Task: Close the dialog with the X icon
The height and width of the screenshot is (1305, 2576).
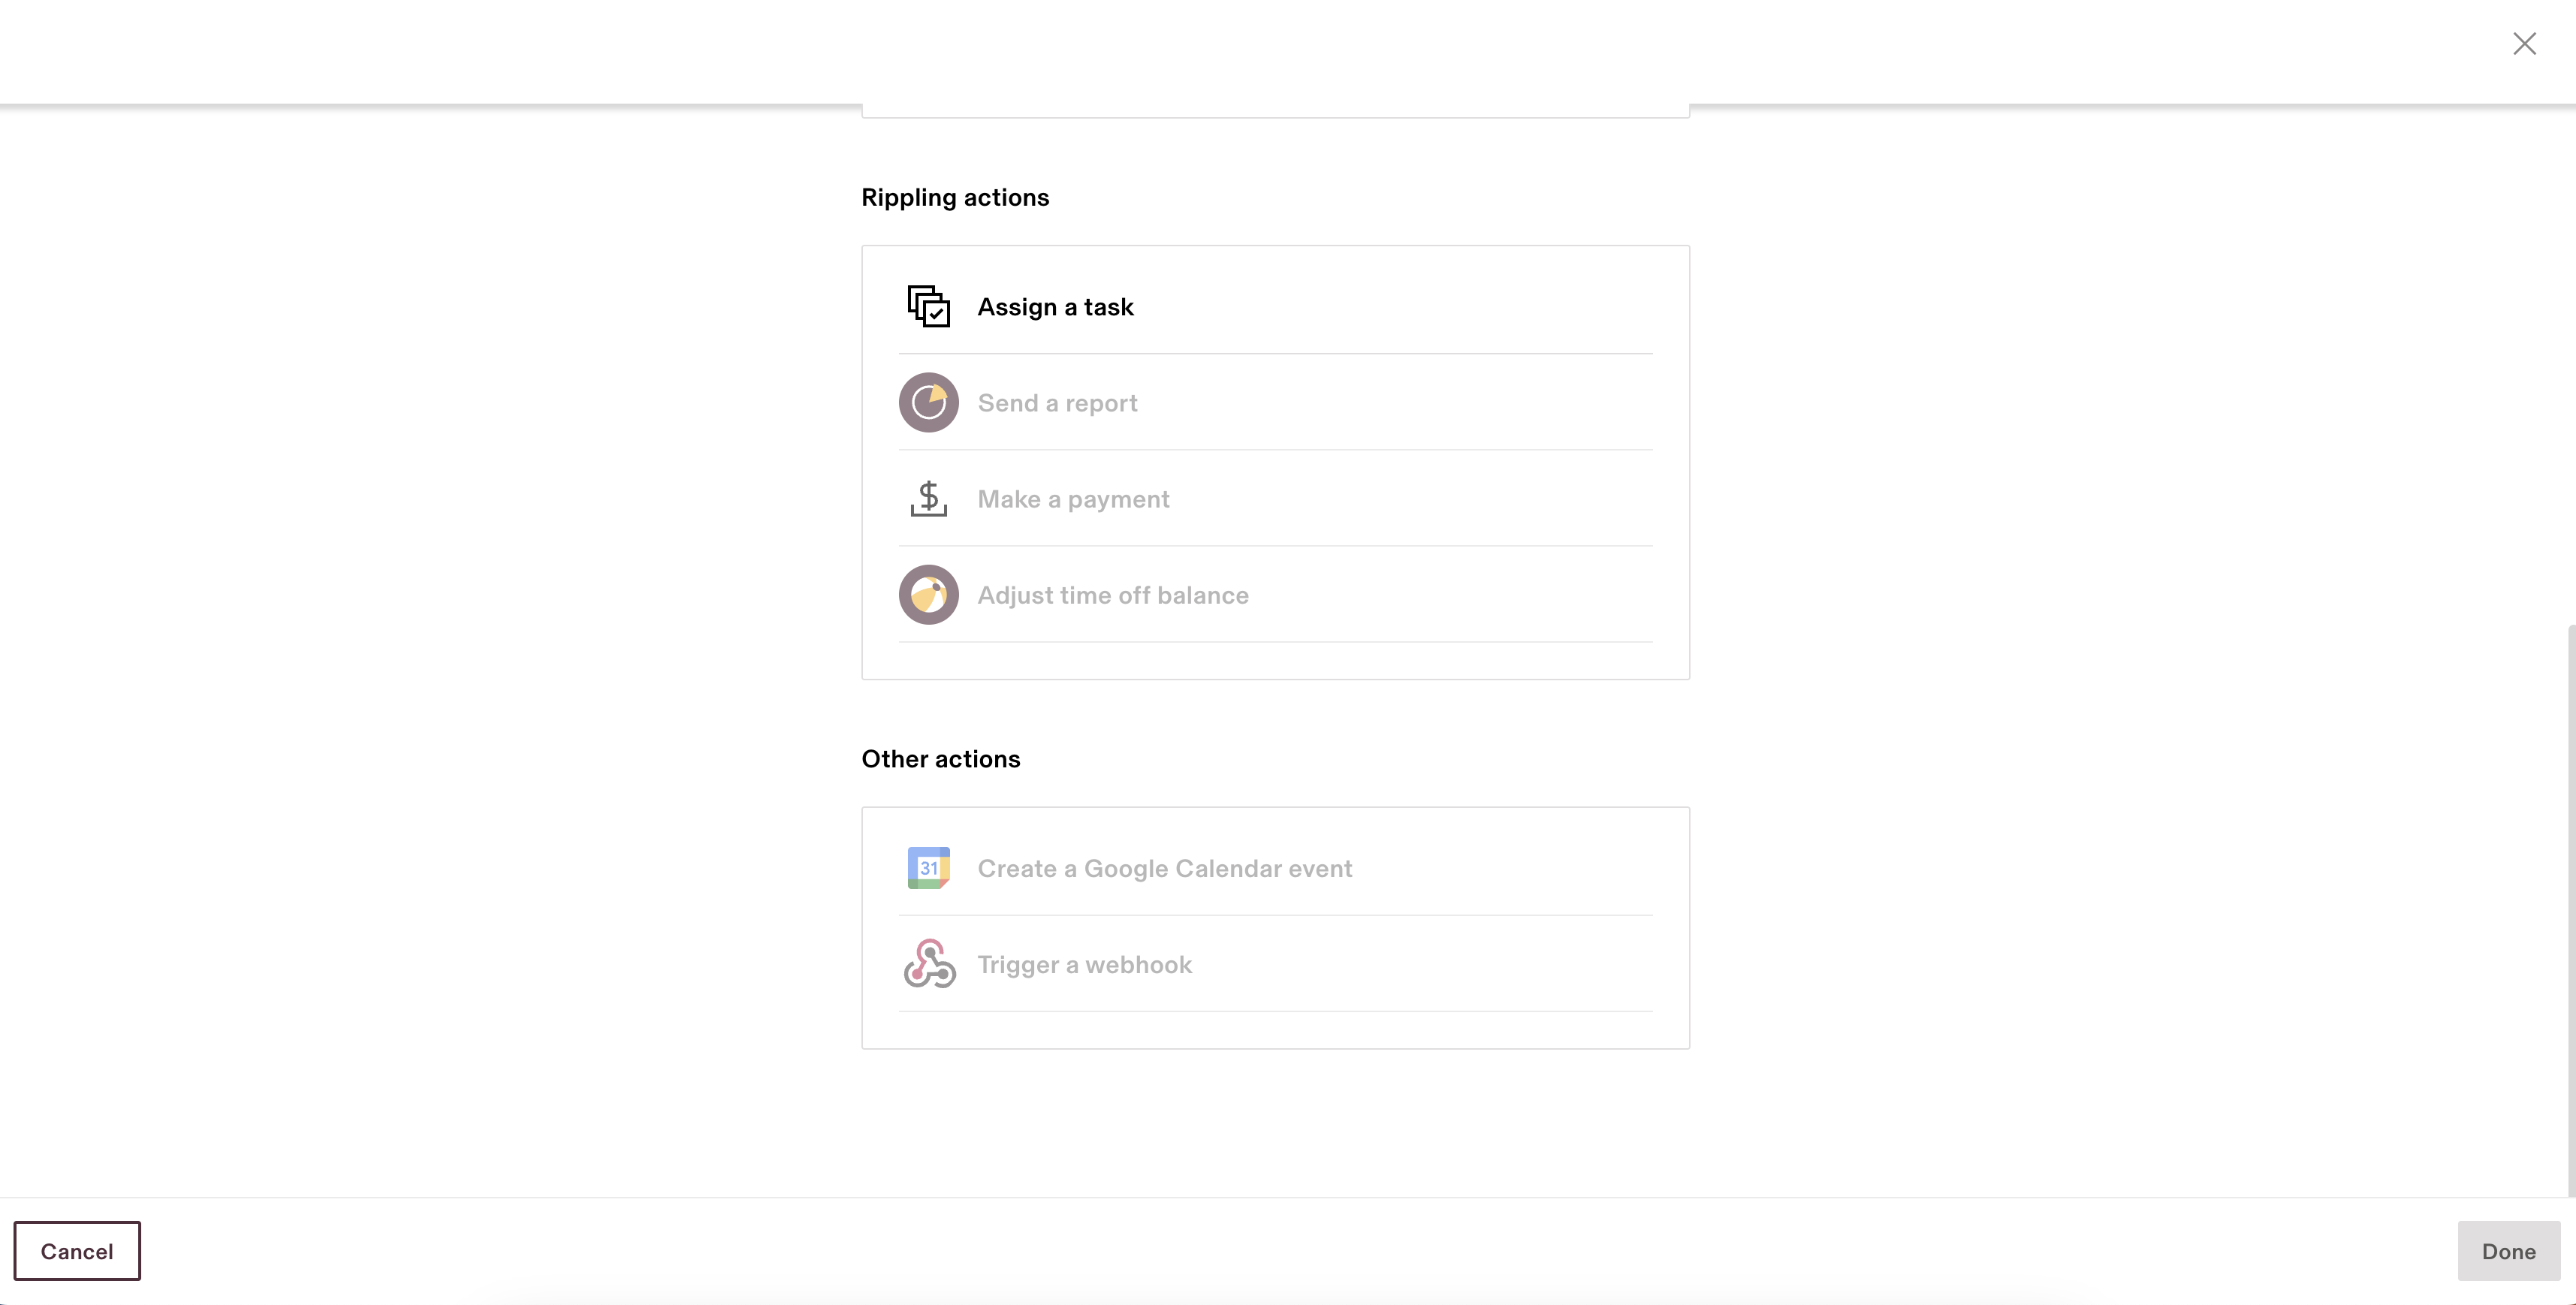Action: (2524, 44)
